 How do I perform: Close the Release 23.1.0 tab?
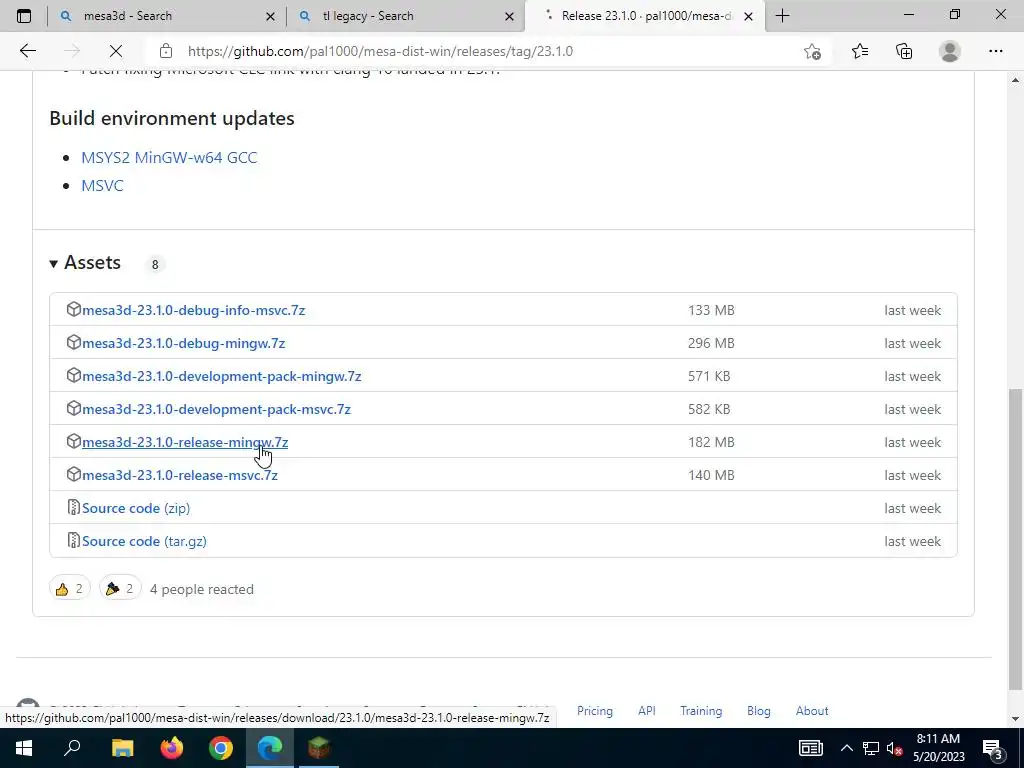(x=748, y=16)
